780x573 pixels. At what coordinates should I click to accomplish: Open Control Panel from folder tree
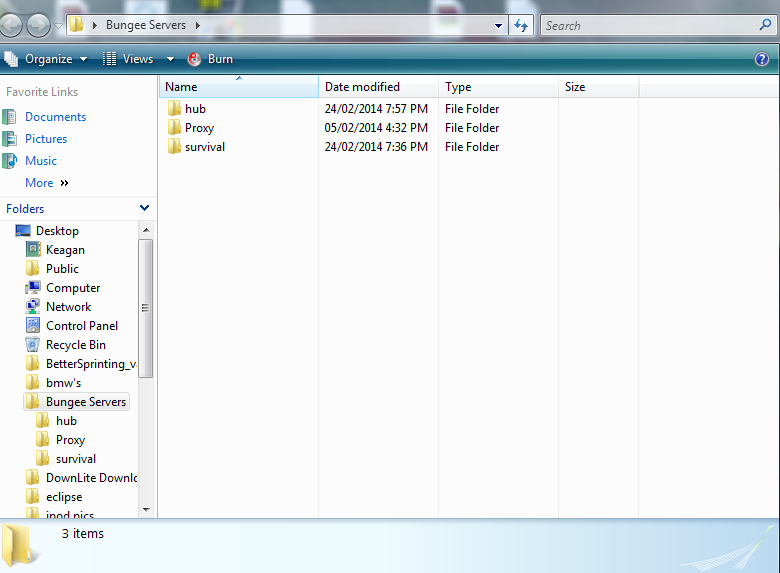click(82, 326)
